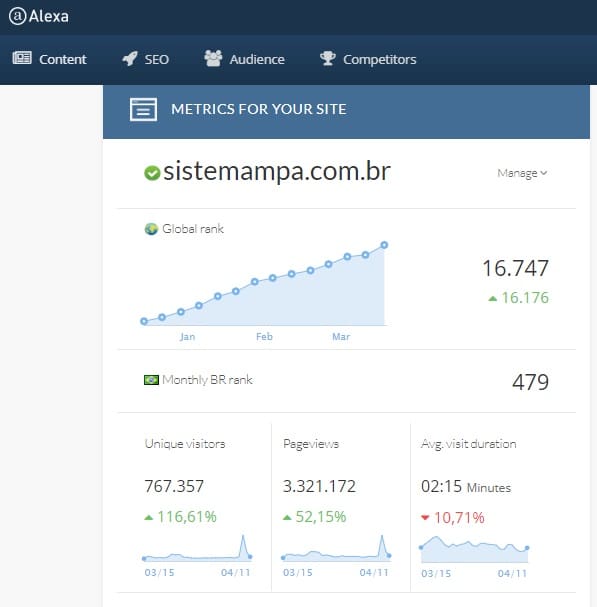Click the Monthly BR rank label
The image size is (597, 607).
207,380
